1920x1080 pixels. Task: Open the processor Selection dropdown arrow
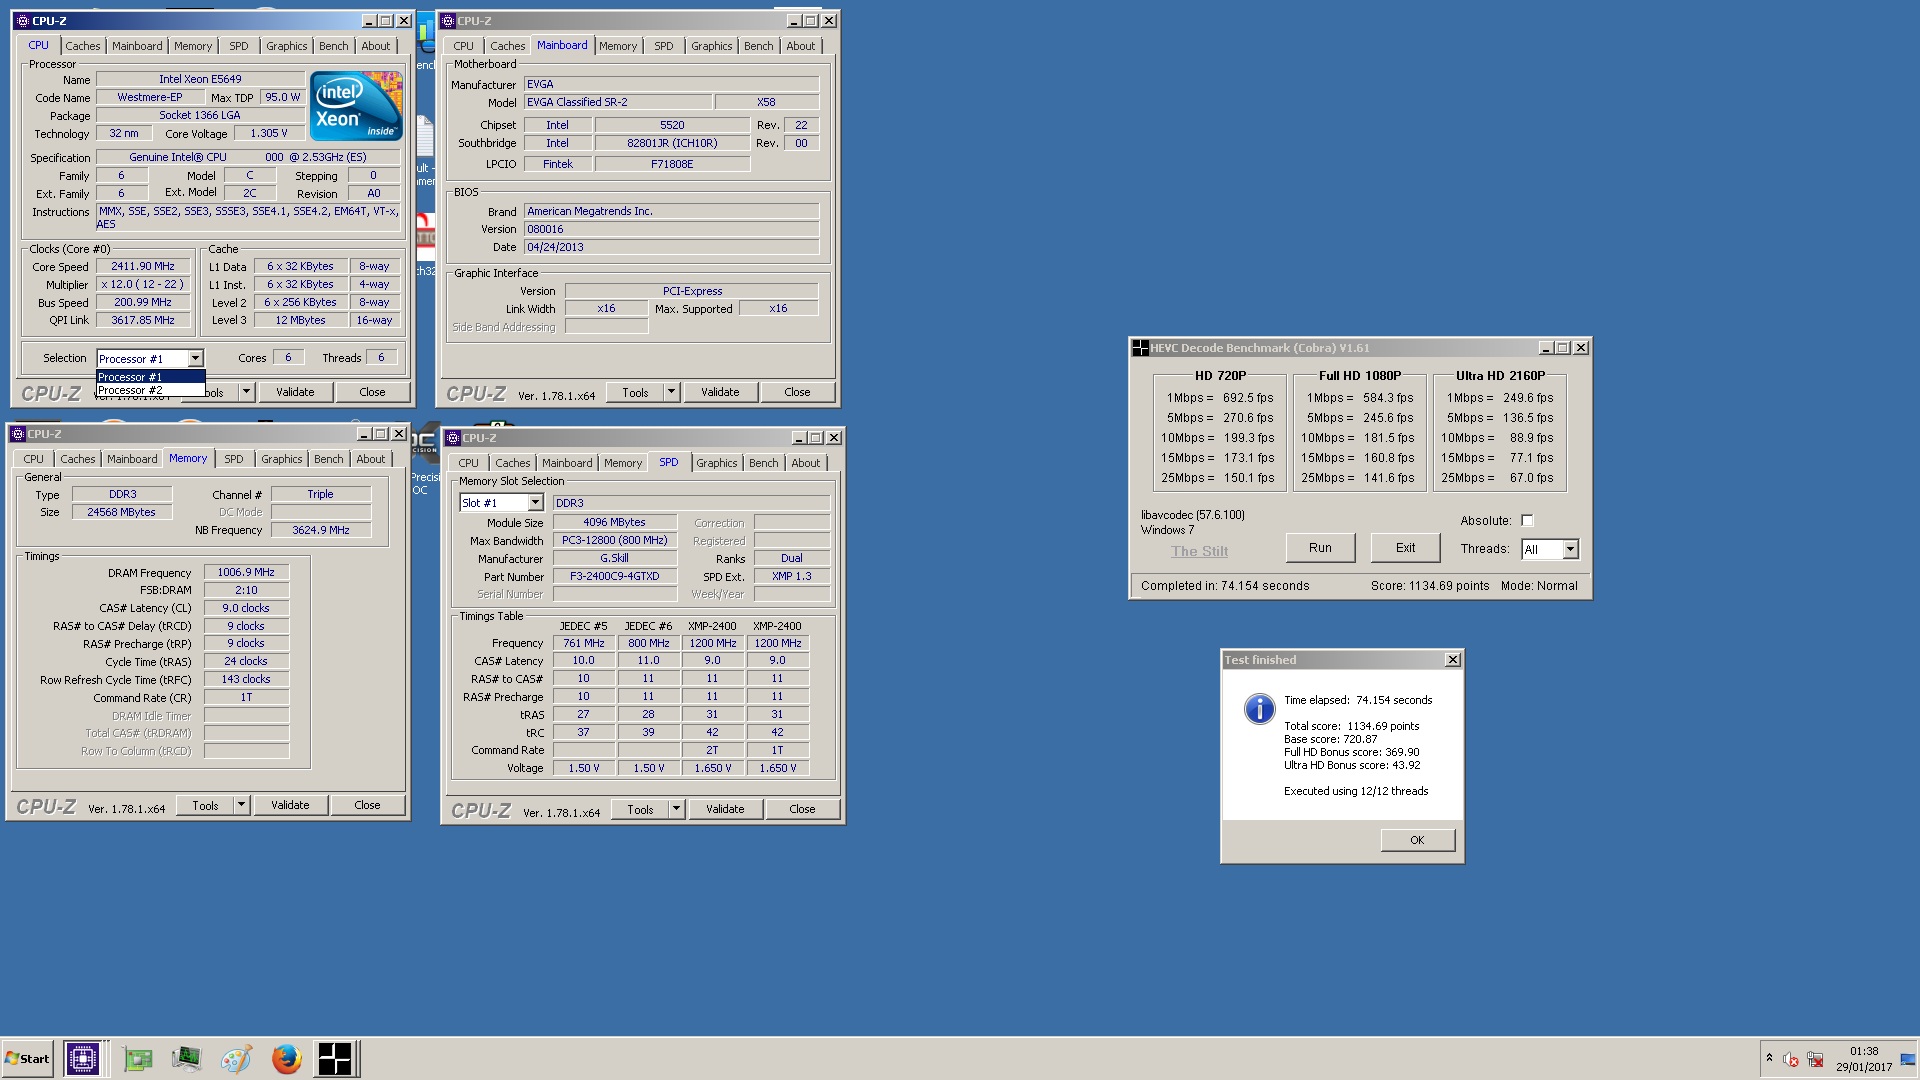pyautogui.click(x=195, y=358)
